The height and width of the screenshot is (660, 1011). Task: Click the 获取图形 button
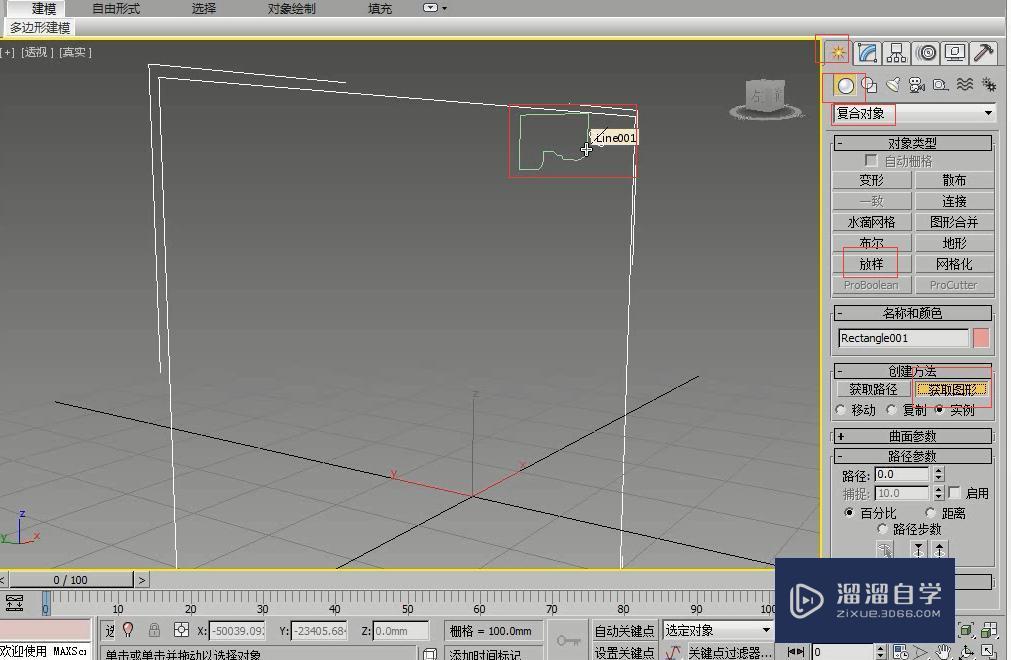point(952,390)
